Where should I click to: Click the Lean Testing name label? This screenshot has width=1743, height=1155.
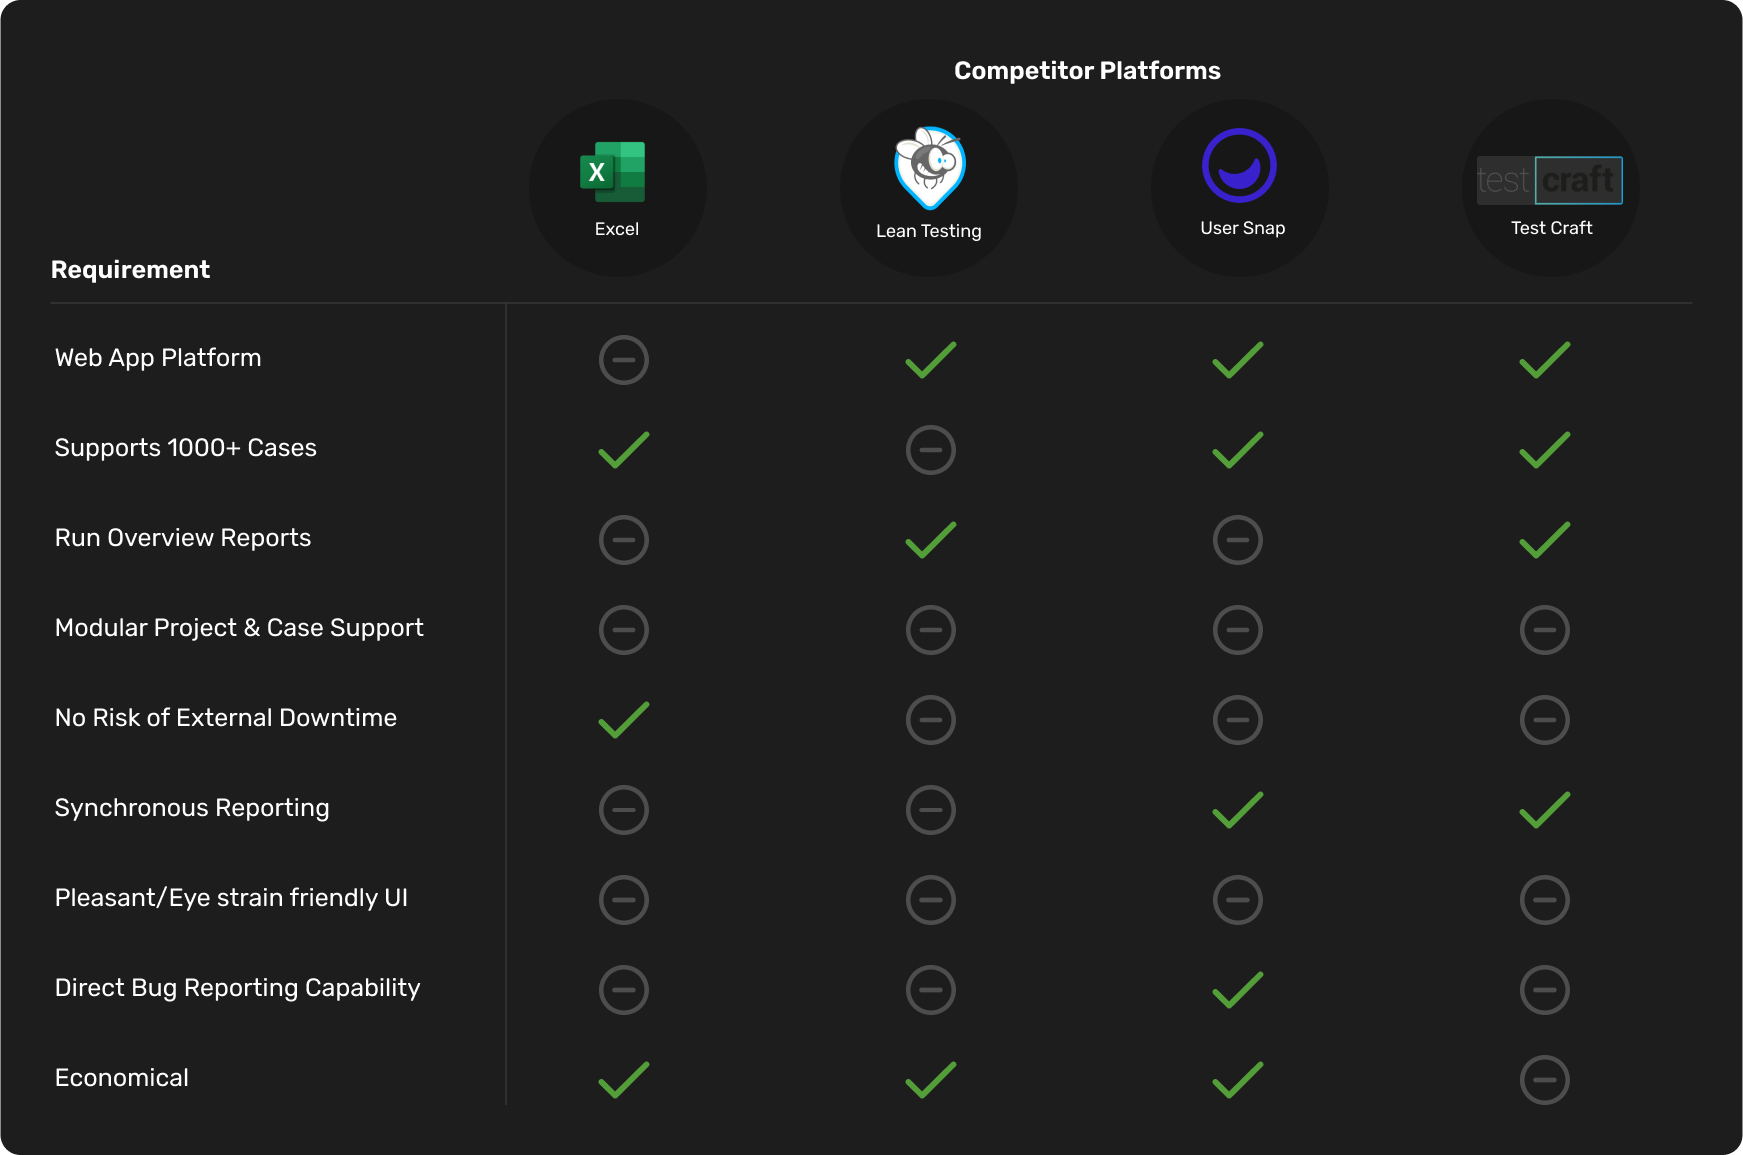[x=928, y=231]
